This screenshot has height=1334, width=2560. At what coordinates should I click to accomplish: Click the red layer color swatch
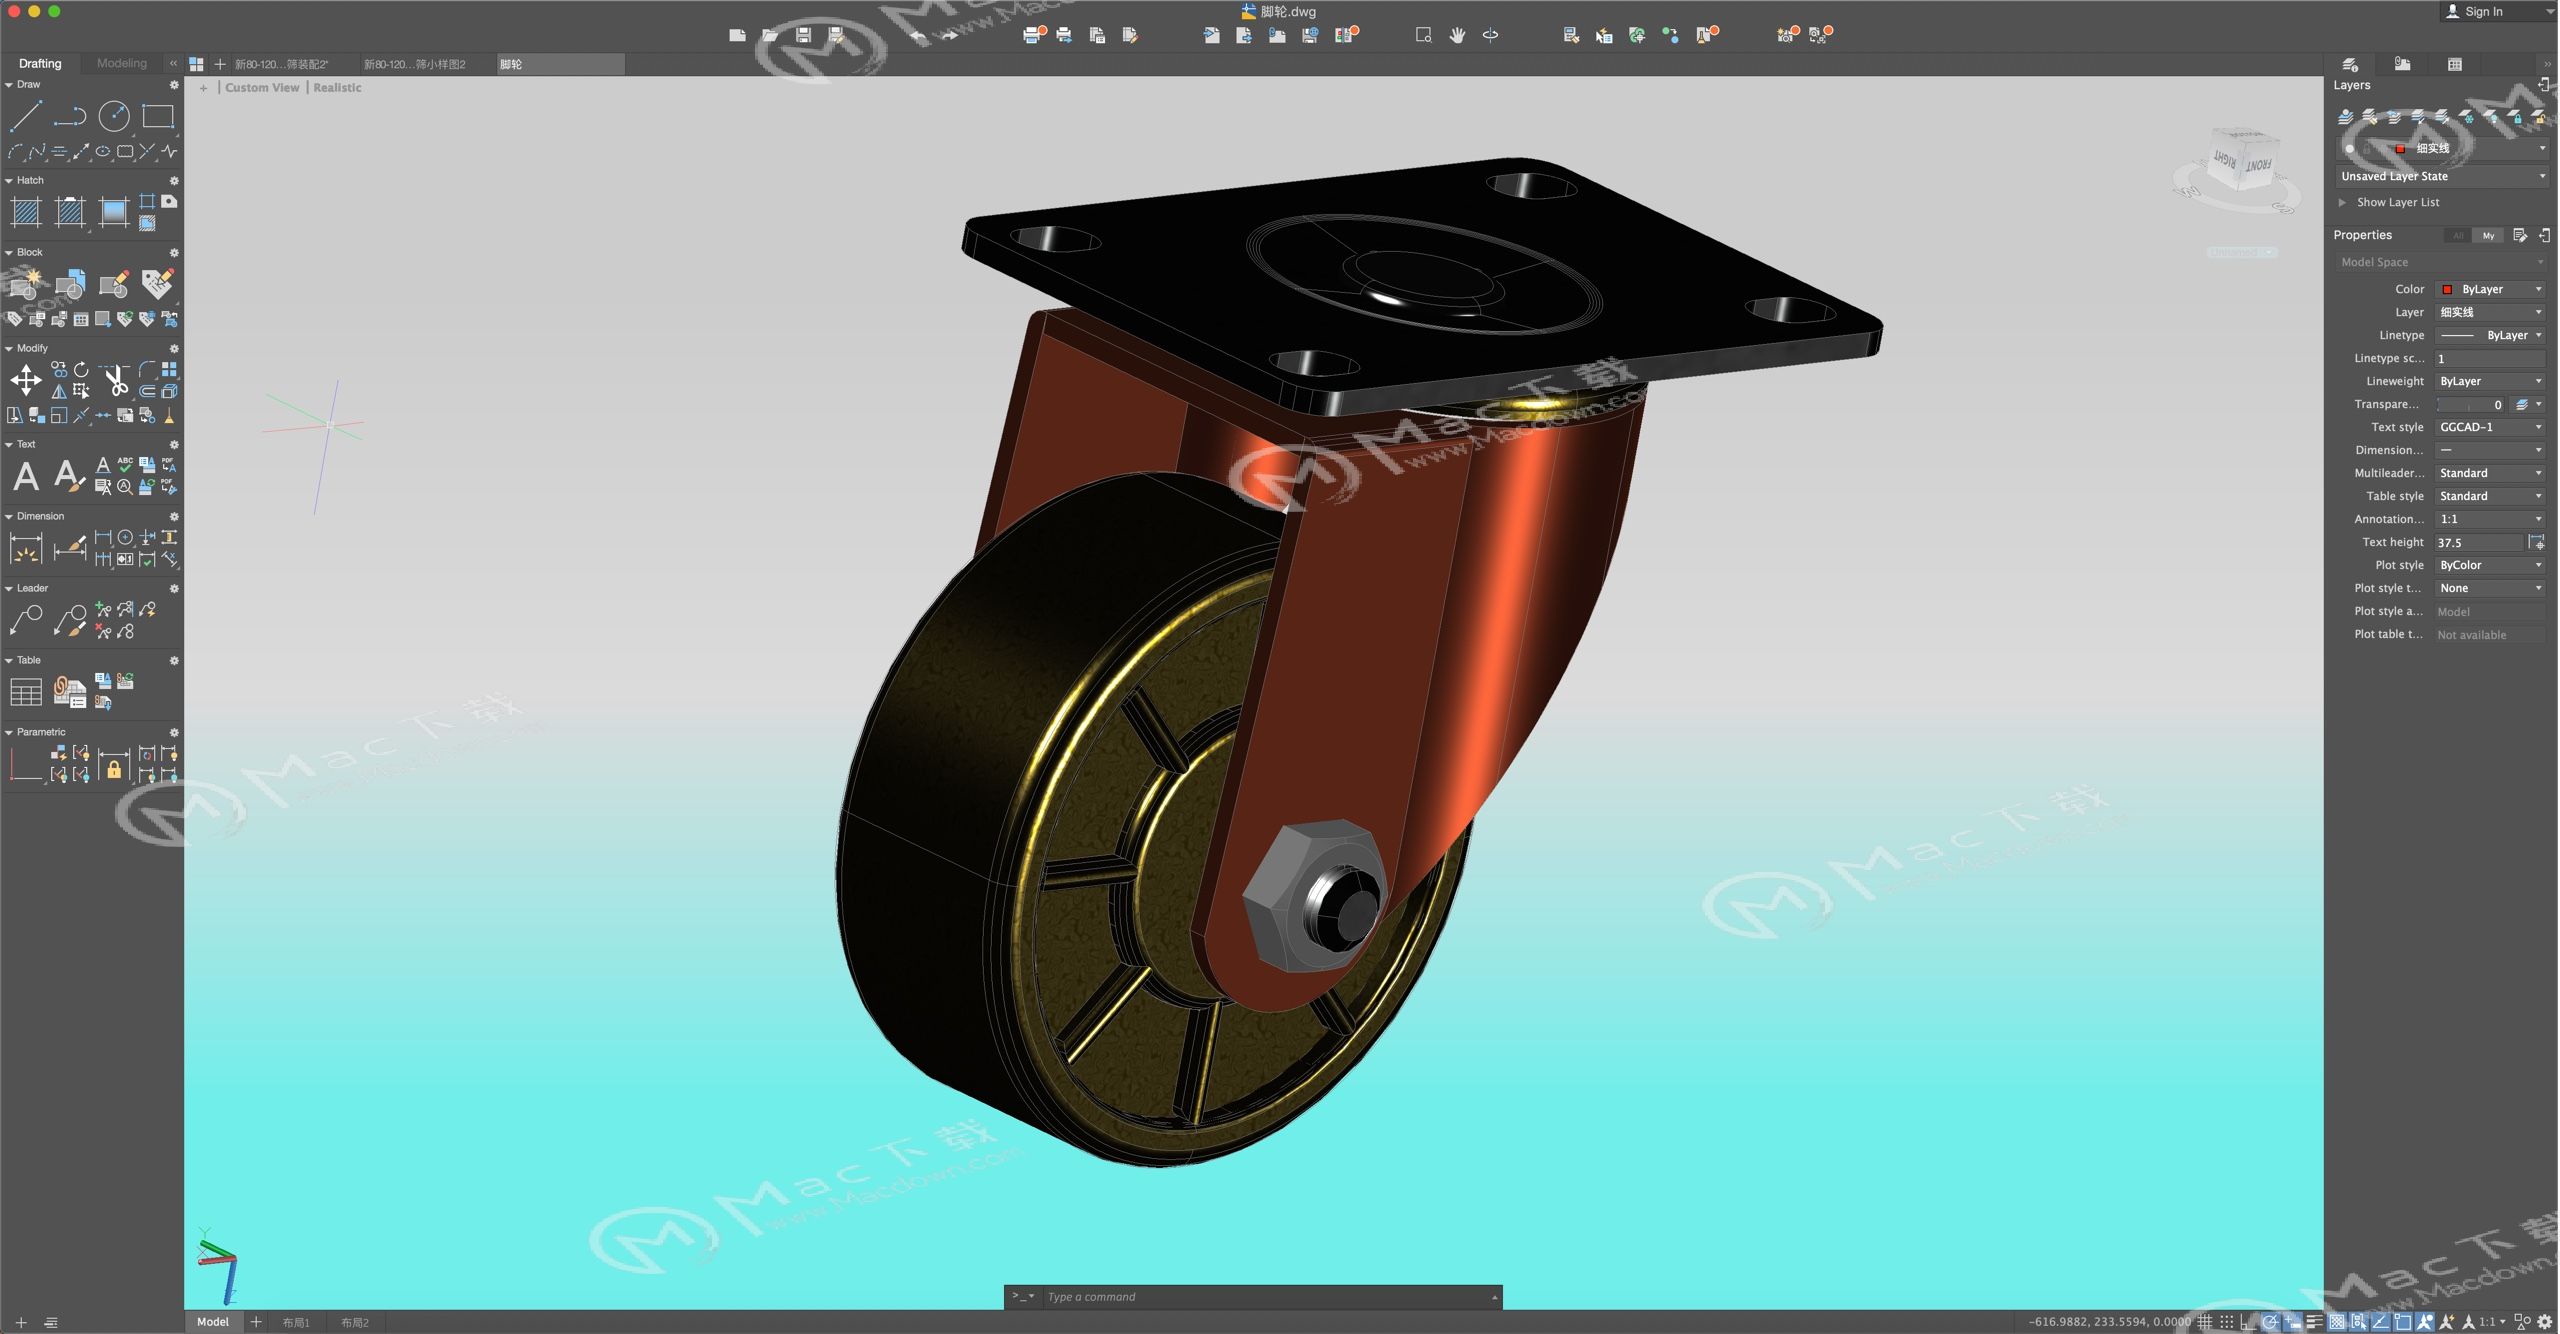click(2400, 148)
